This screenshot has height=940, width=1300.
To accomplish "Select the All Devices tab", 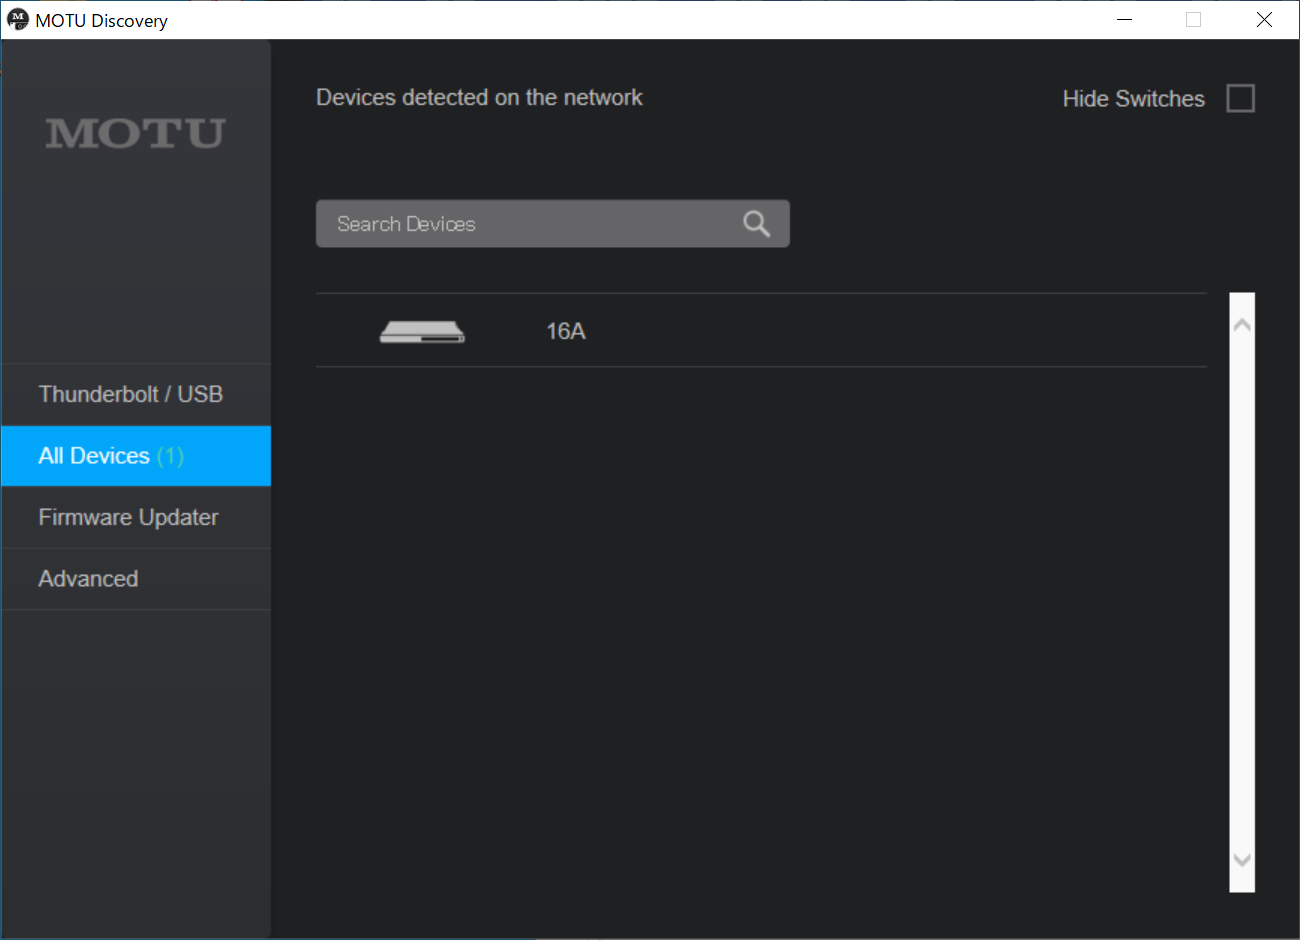I will click(x=136, y=456).
